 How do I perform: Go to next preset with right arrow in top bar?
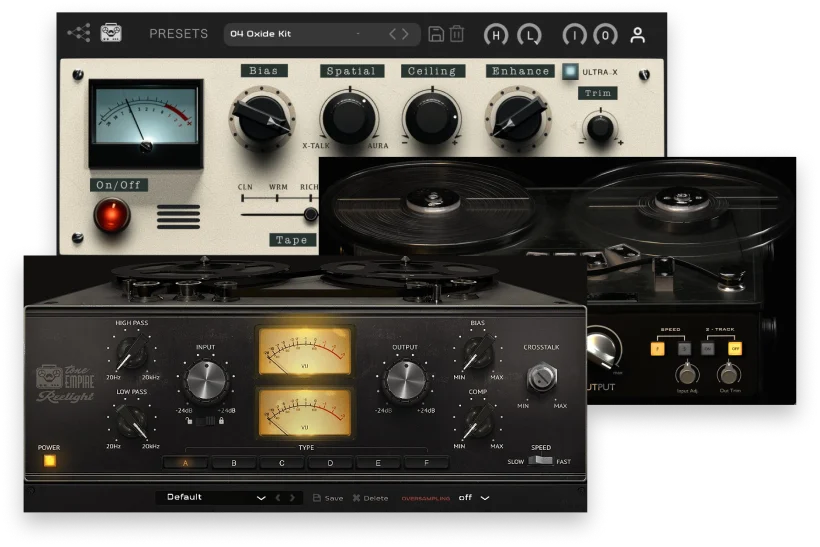click(x=405, y=35)
